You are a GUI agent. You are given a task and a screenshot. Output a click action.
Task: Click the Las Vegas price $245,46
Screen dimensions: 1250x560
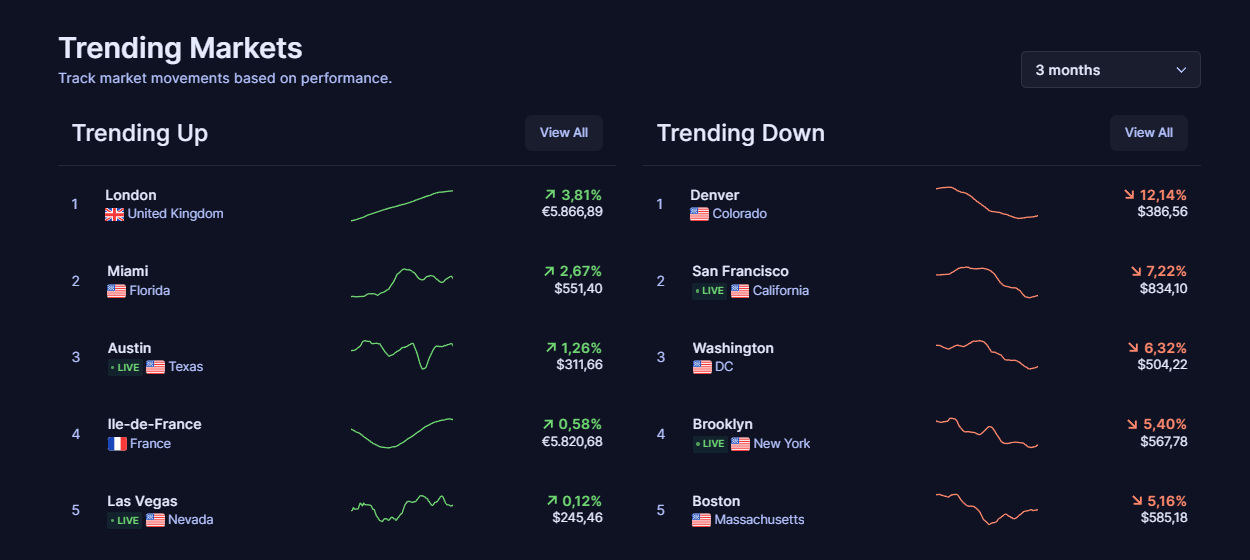point(578,518)
